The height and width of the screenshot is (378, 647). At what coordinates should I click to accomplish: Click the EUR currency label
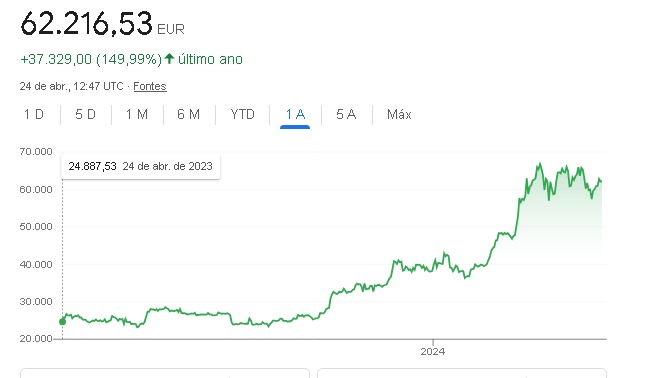[x=171, y=29]
